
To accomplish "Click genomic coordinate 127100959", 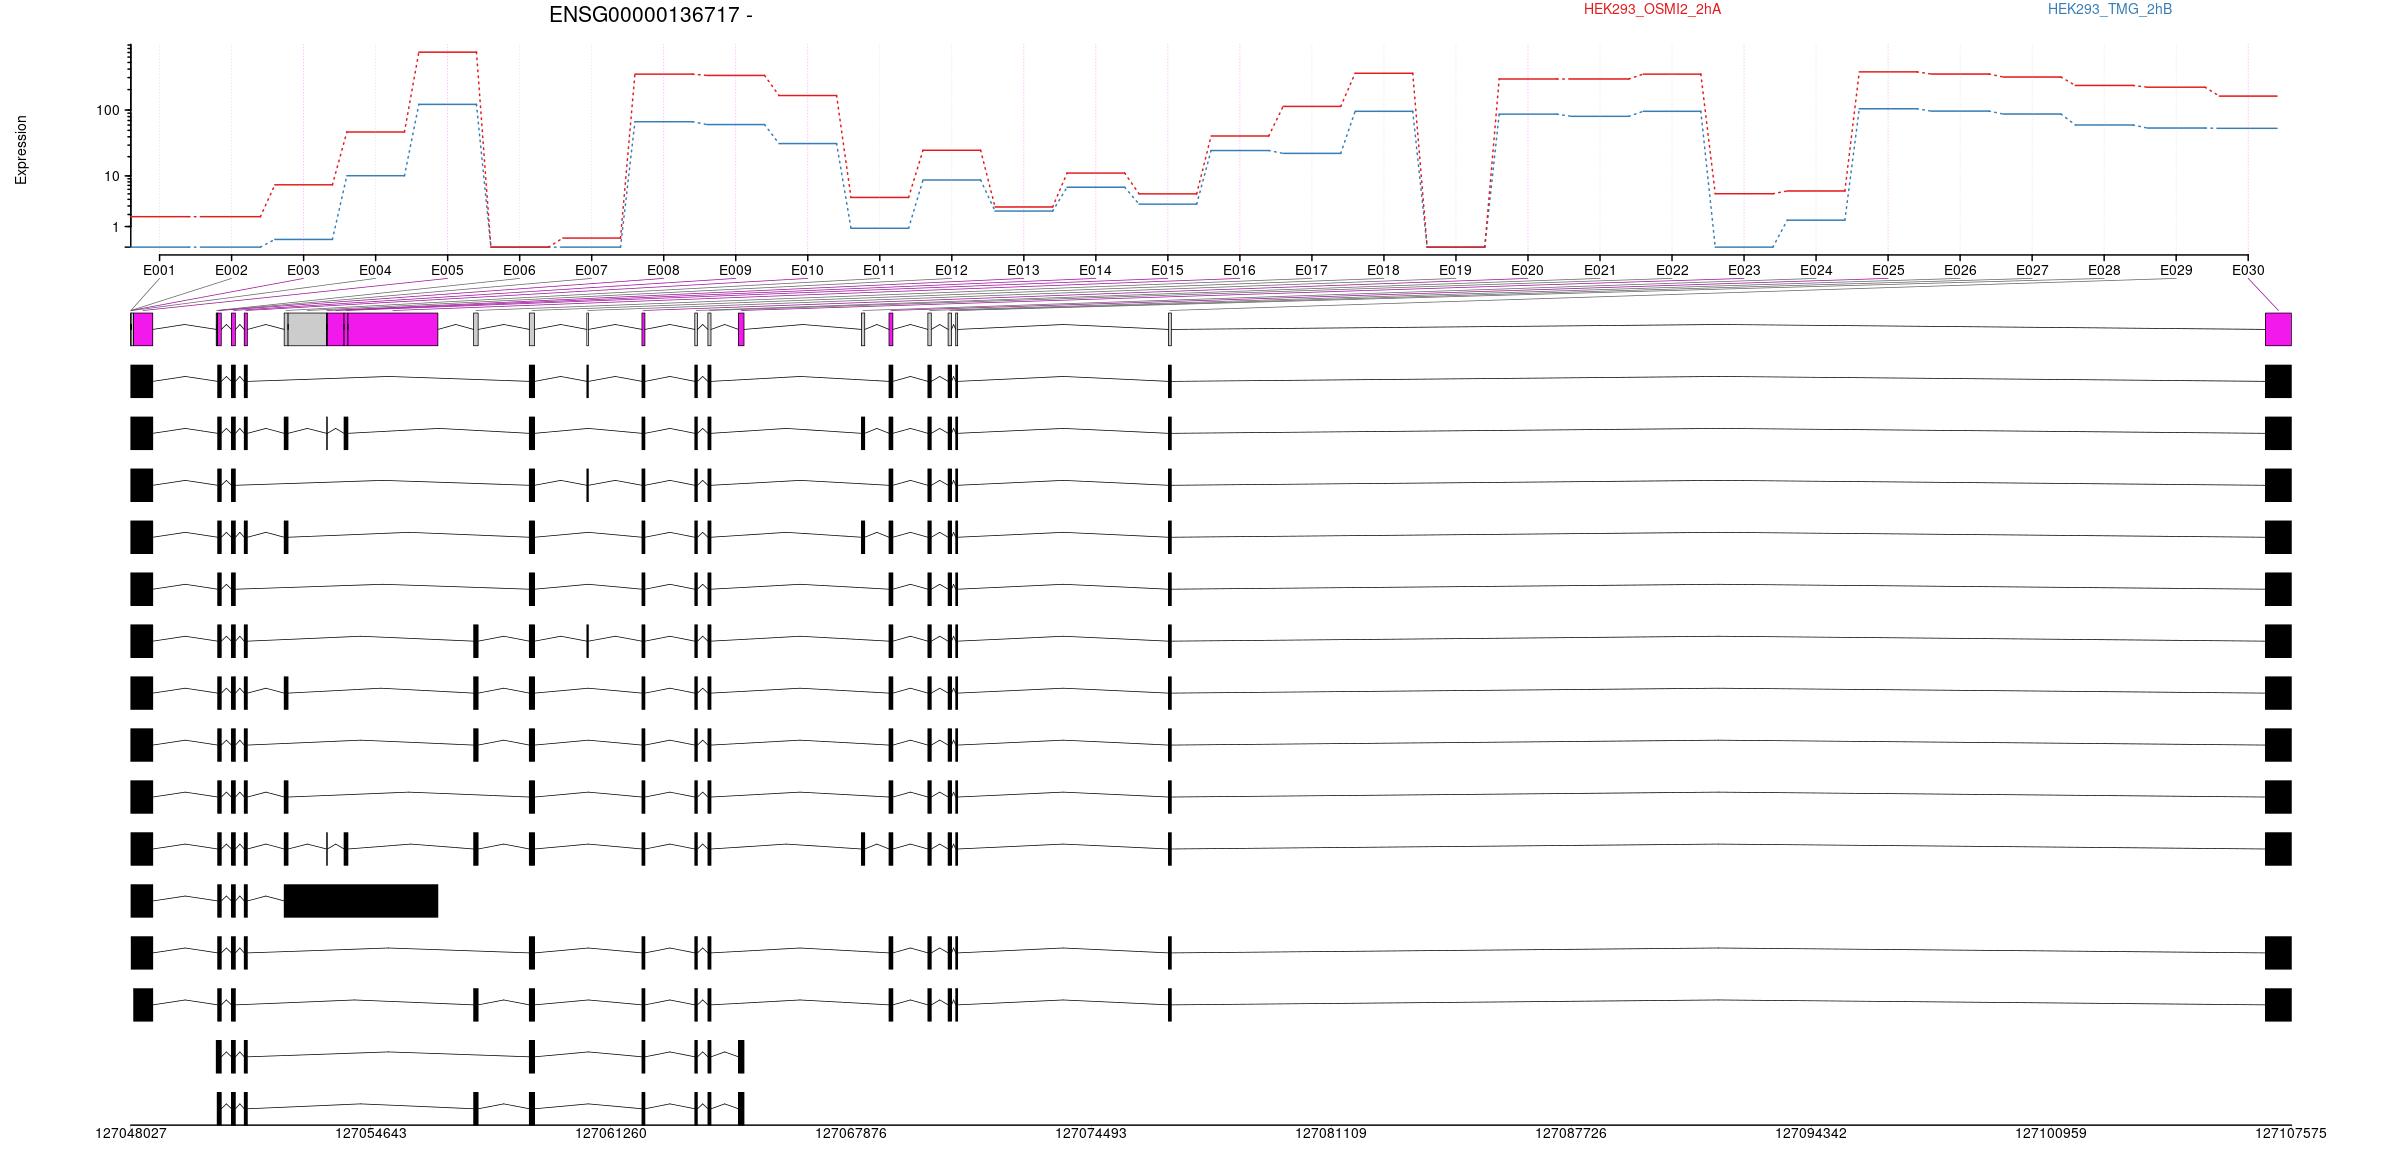I will tap(2051, 1133).
